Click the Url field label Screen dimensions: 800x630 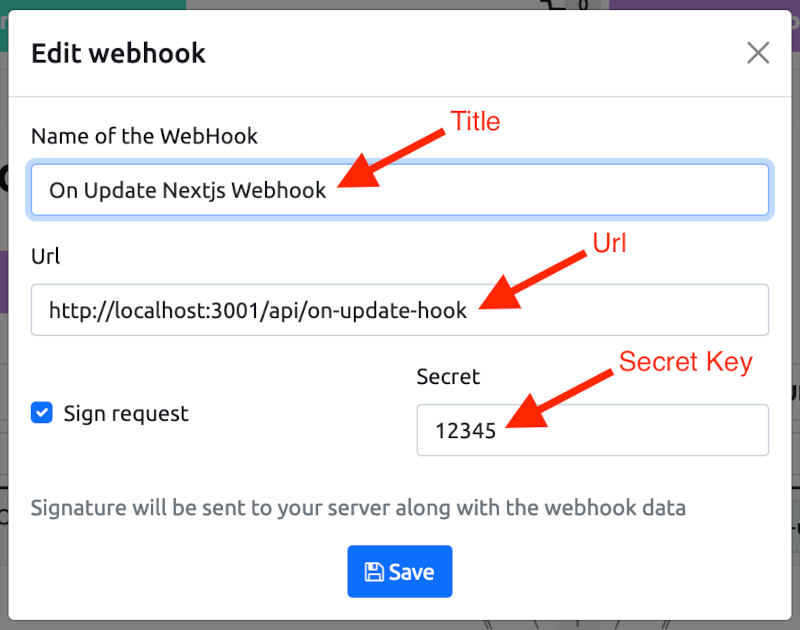pos(45,256)
